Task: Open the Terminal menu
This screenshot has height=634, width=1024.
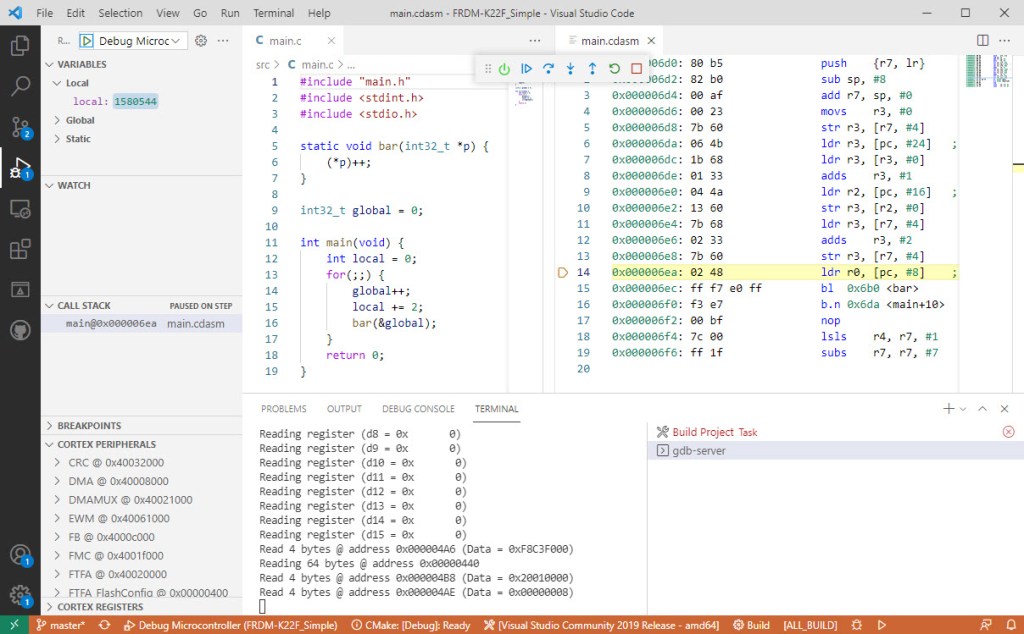Action: coord(273,13)
